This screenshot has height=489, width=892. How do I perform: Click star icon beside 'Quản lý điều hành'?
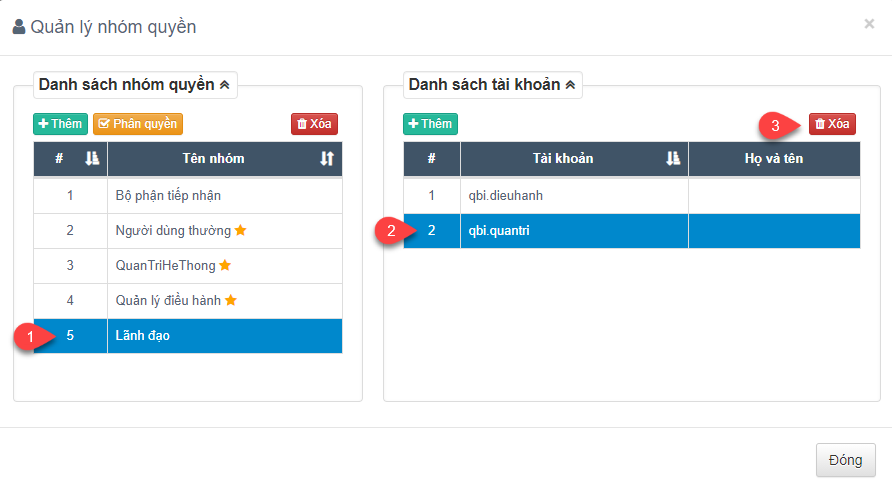231,300
